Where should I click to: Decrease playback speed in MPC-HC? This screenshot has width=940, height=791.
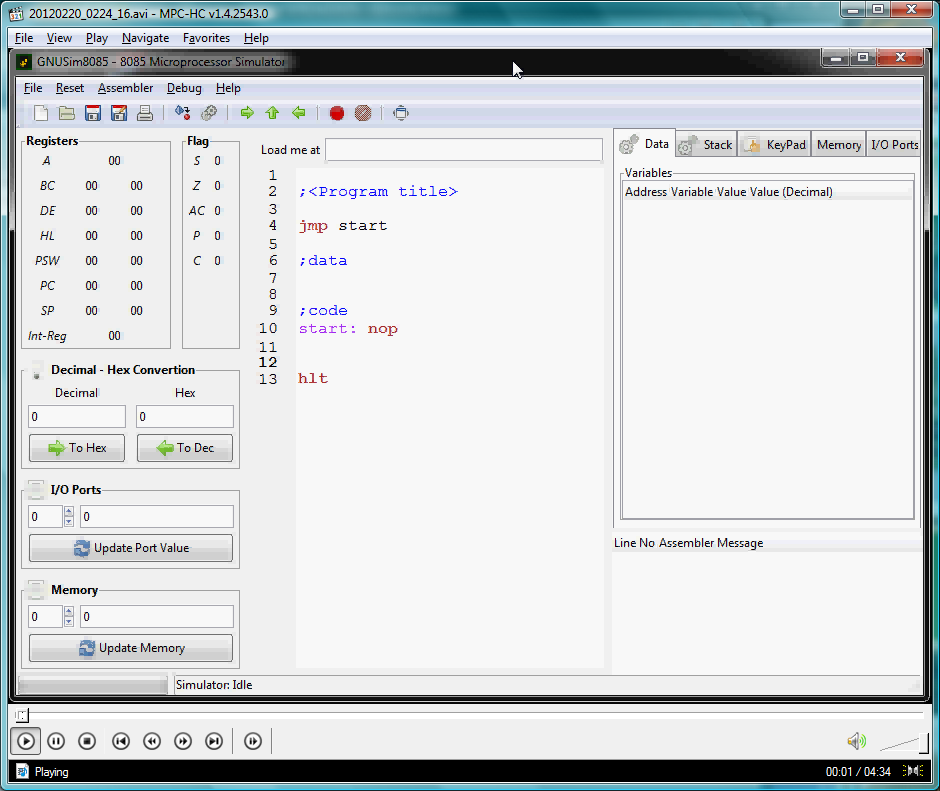point(152,741)
